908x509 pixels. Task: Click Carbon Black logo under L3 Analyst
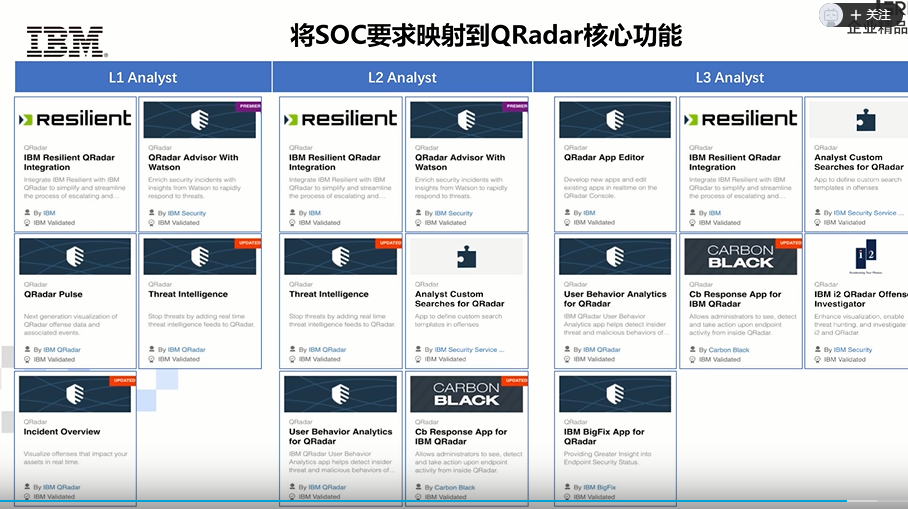click(741, 257)
